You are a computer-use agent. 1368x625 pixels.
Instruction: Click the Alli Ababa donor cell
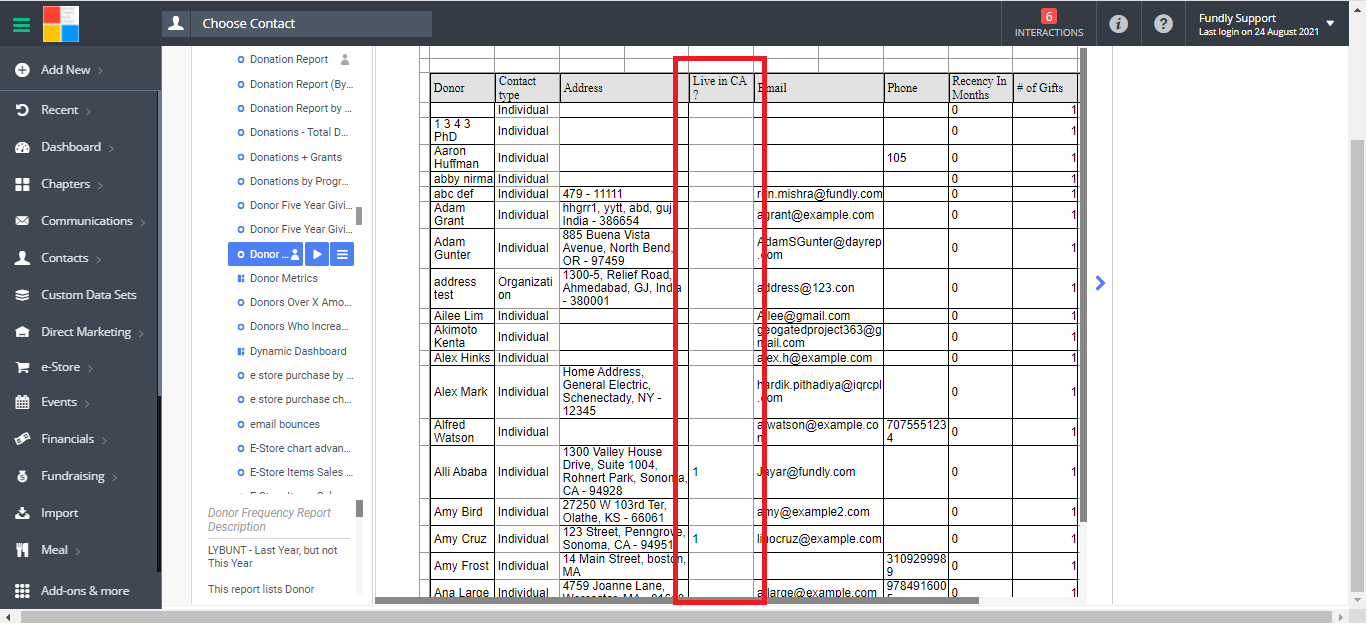pyautogui.click(x=462, y=472)
